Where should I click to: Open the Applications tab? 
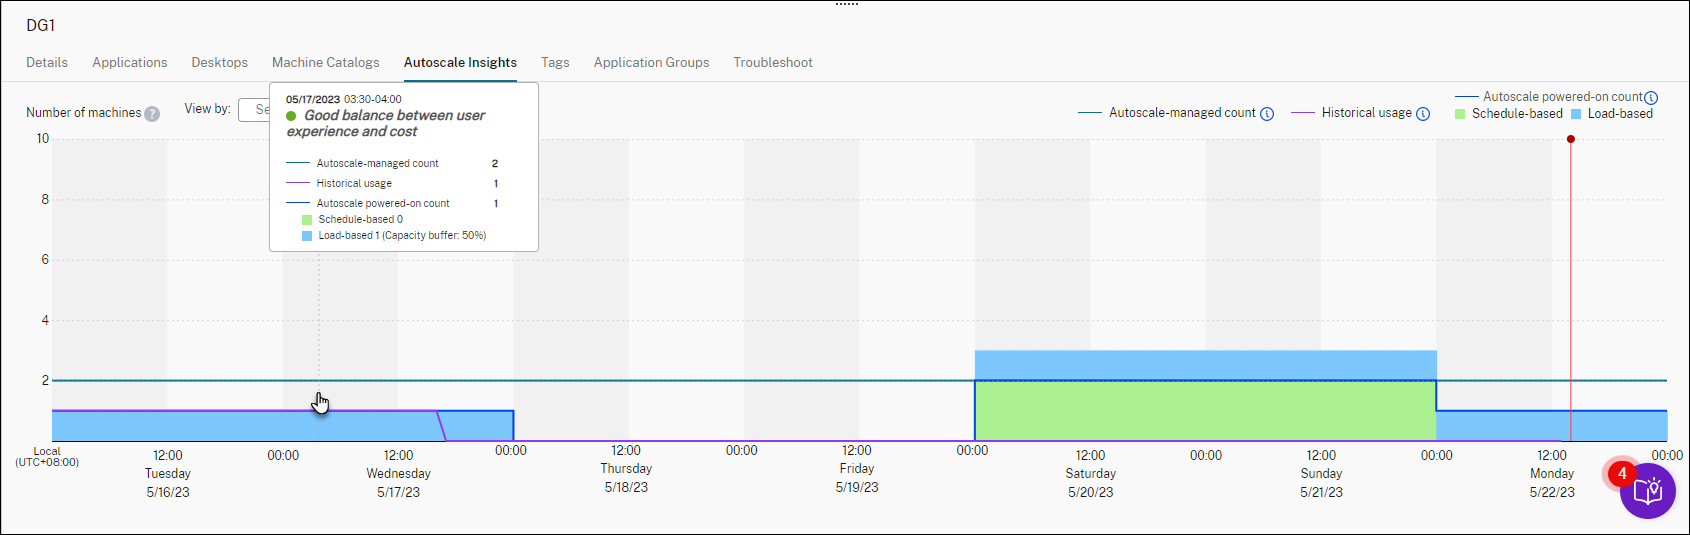[130, 62]
